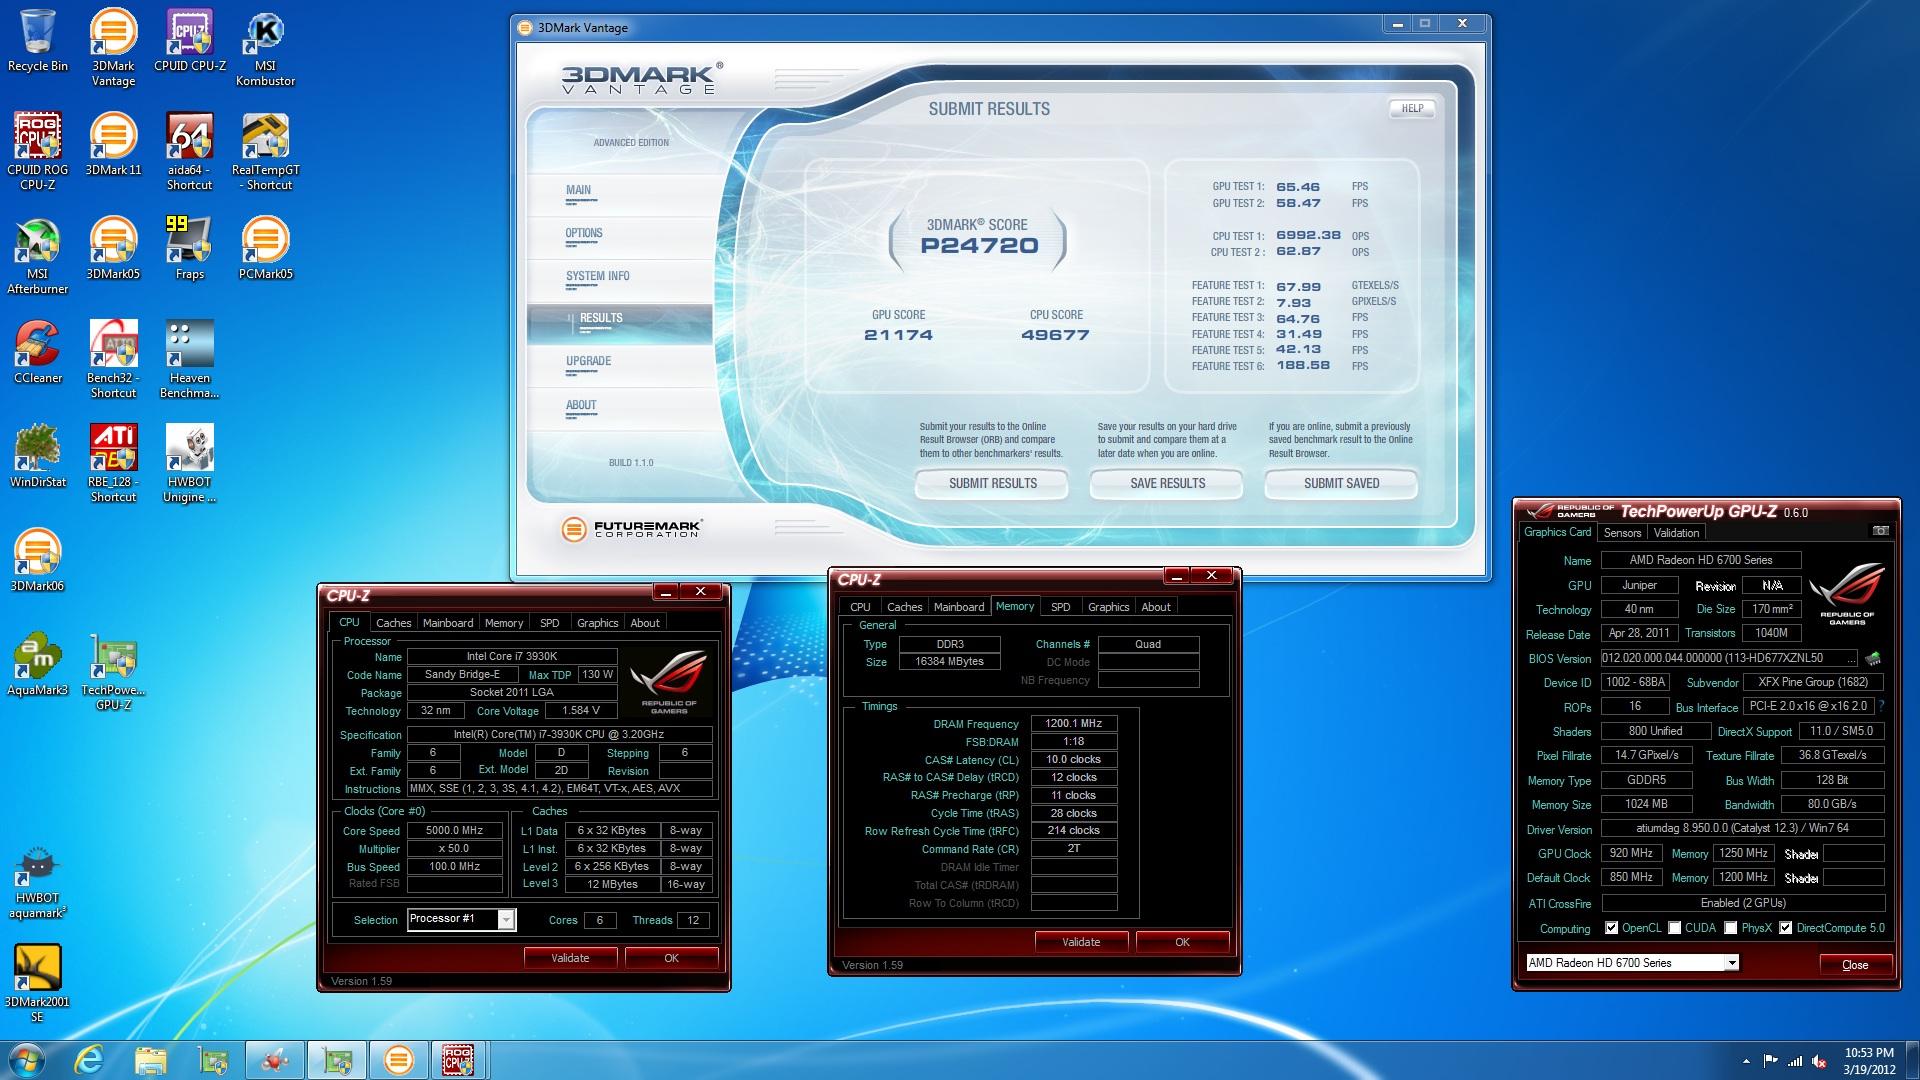Screen dimensions: 1920x1080
Task: Open the 3DMark Vantage desktop shortcut
Action: click(x=113, y=47)
